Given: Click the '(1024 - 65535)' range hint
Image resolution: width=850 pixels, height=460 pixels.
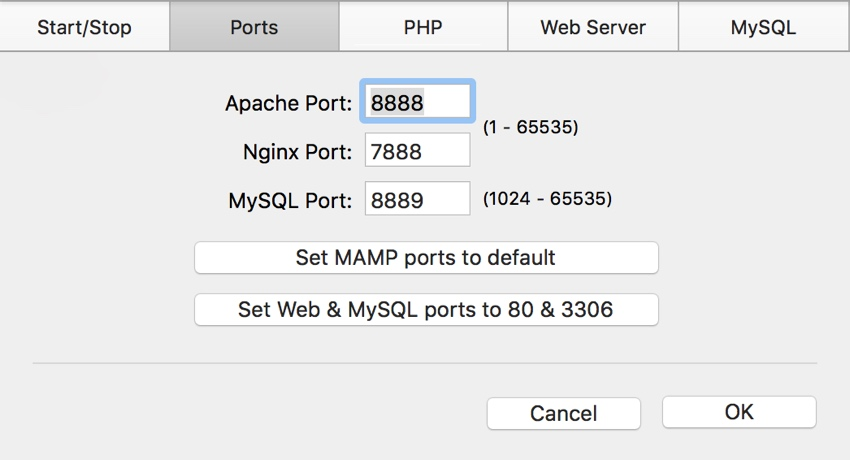Looking at the screenshot, I should [548, 198].
